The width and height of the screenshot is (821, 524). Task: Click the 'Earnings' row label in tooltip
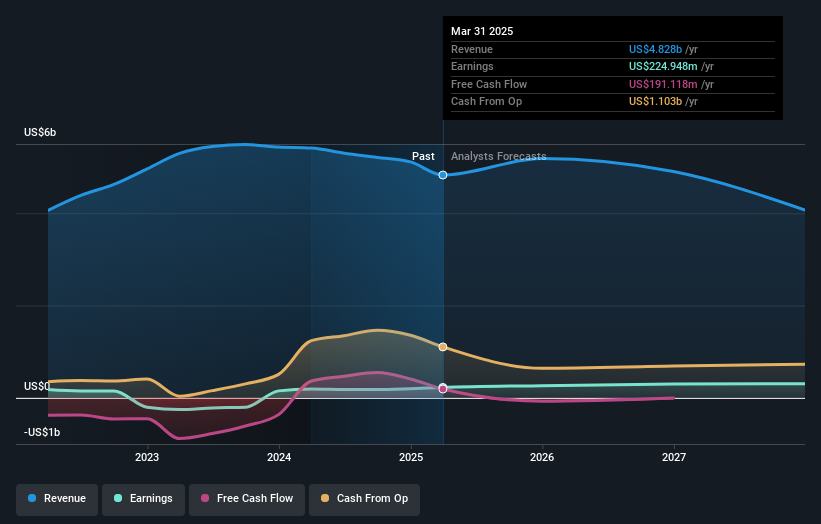pyautogui.click(x=472, y=66)
